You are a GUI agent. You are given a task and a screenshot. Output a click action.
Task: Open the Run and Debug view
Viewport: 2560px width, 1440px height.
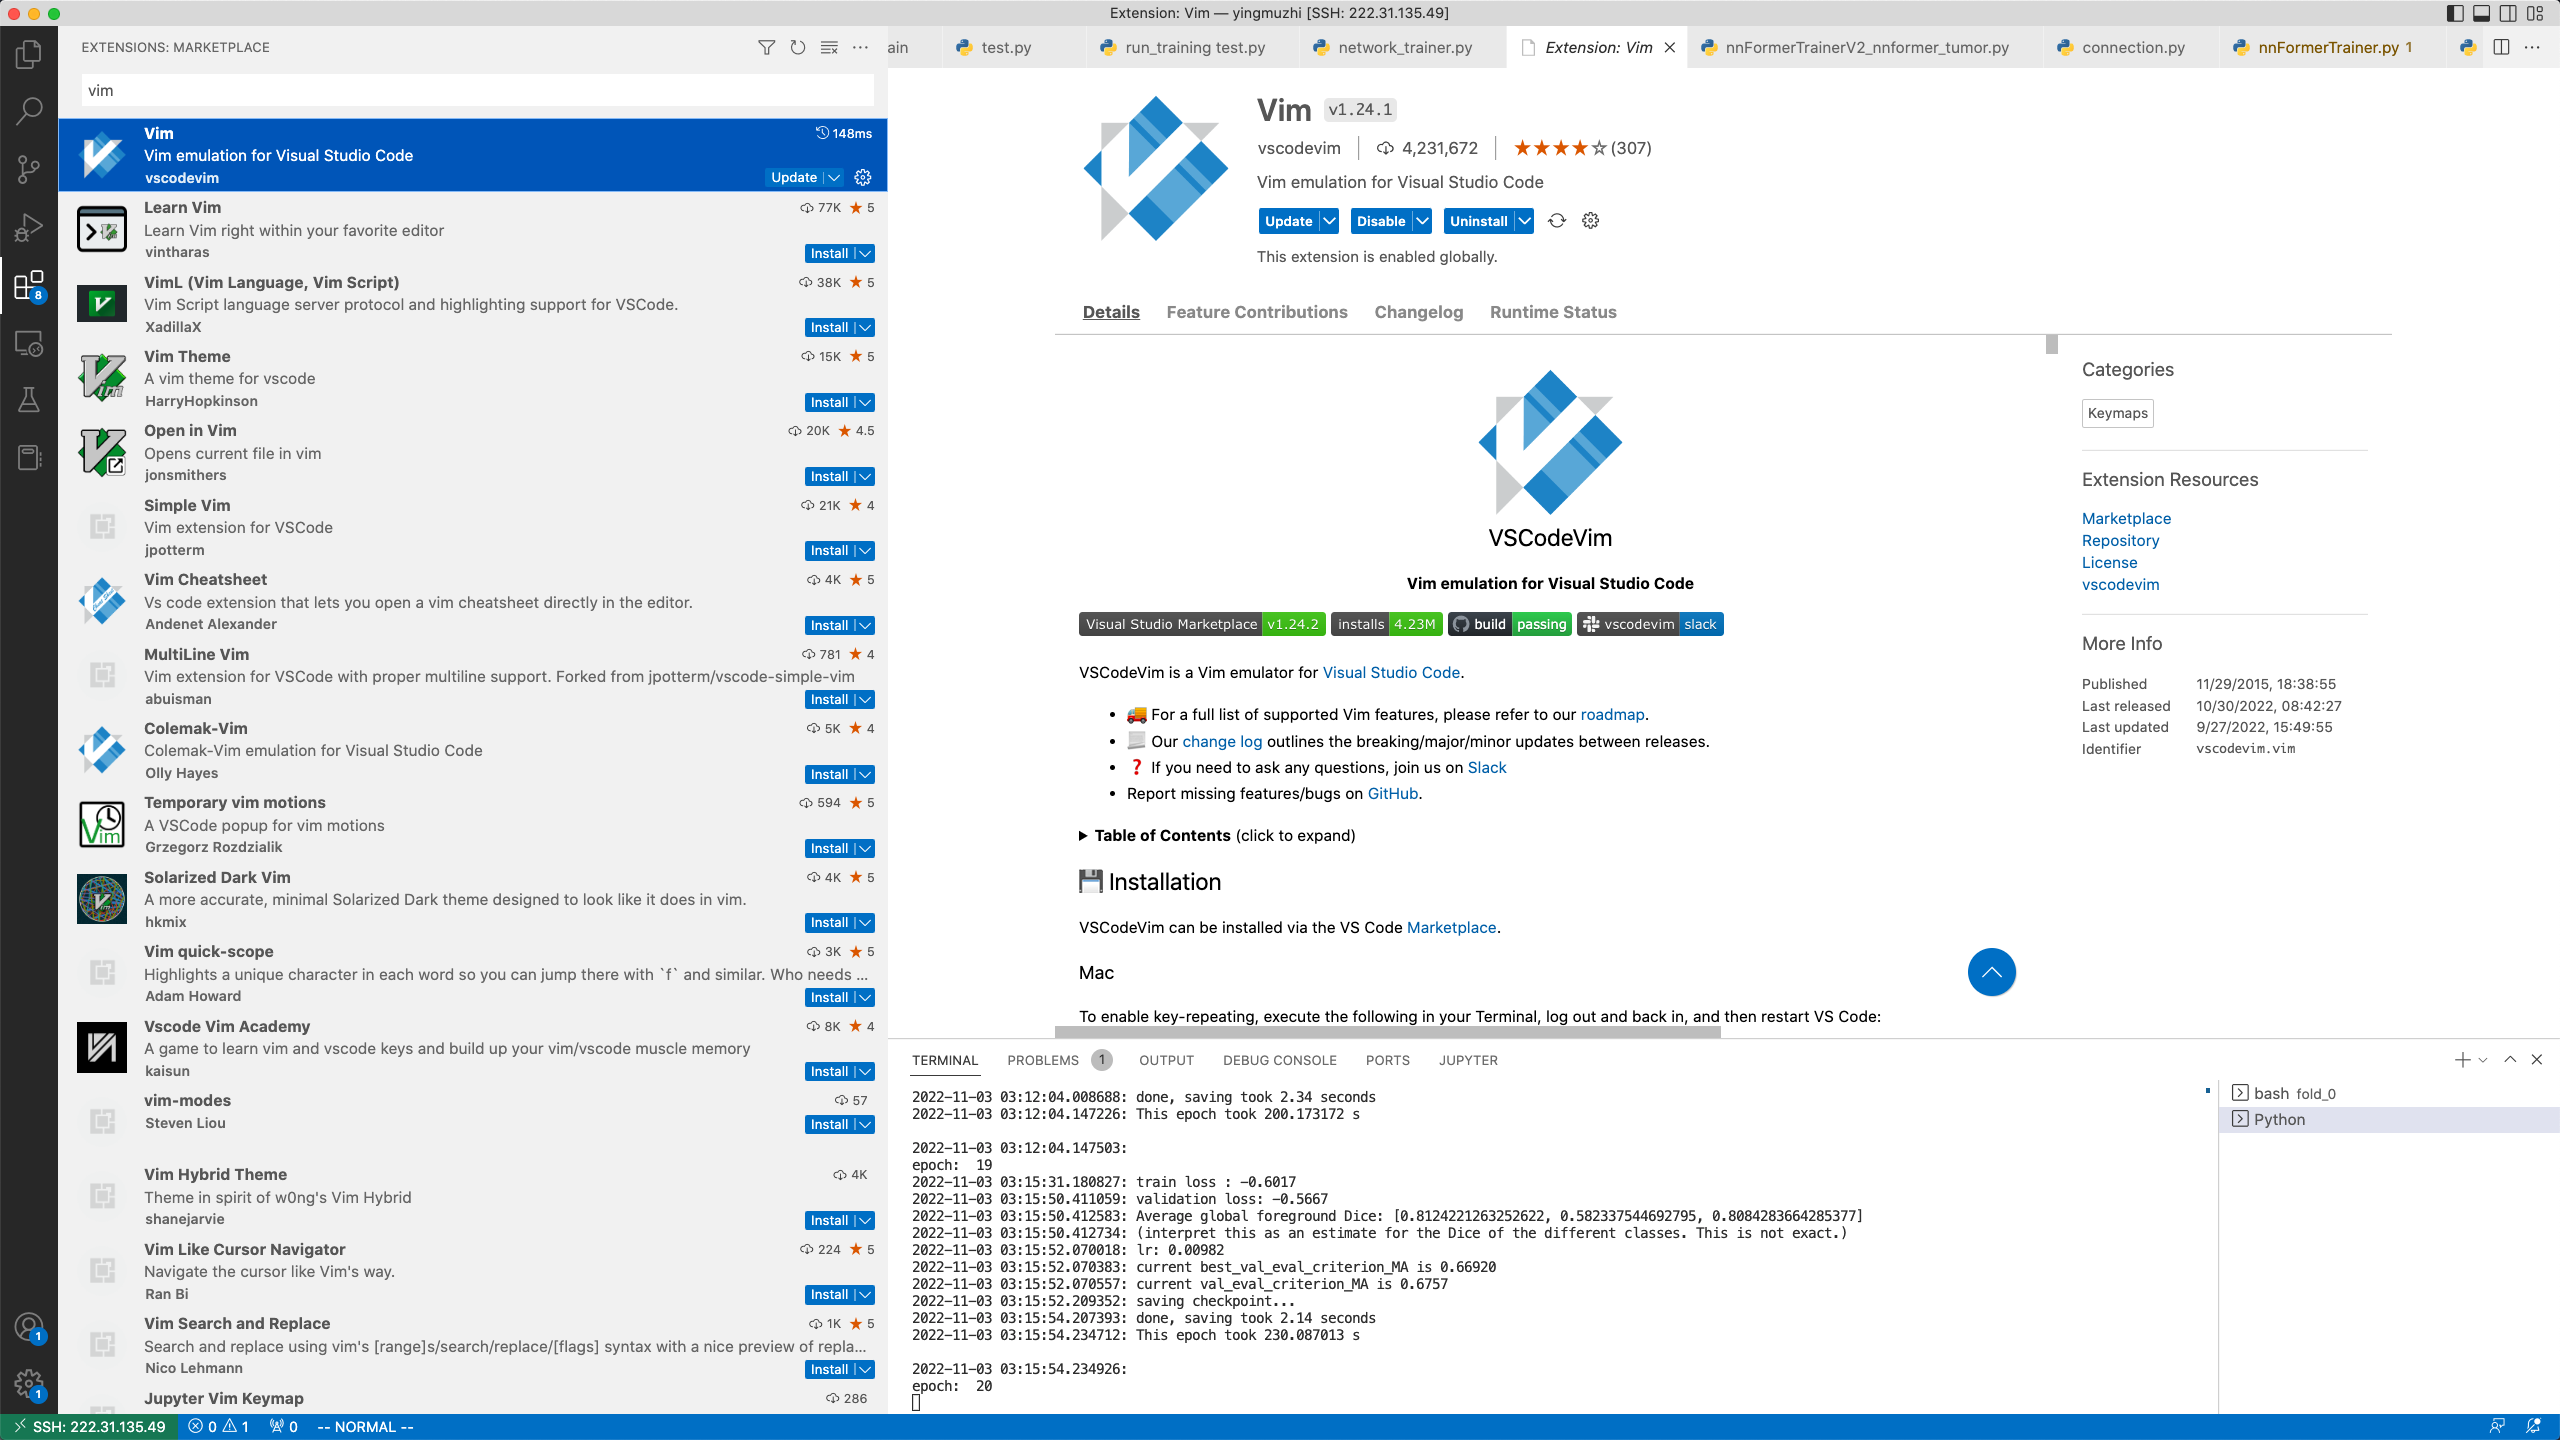29,228
